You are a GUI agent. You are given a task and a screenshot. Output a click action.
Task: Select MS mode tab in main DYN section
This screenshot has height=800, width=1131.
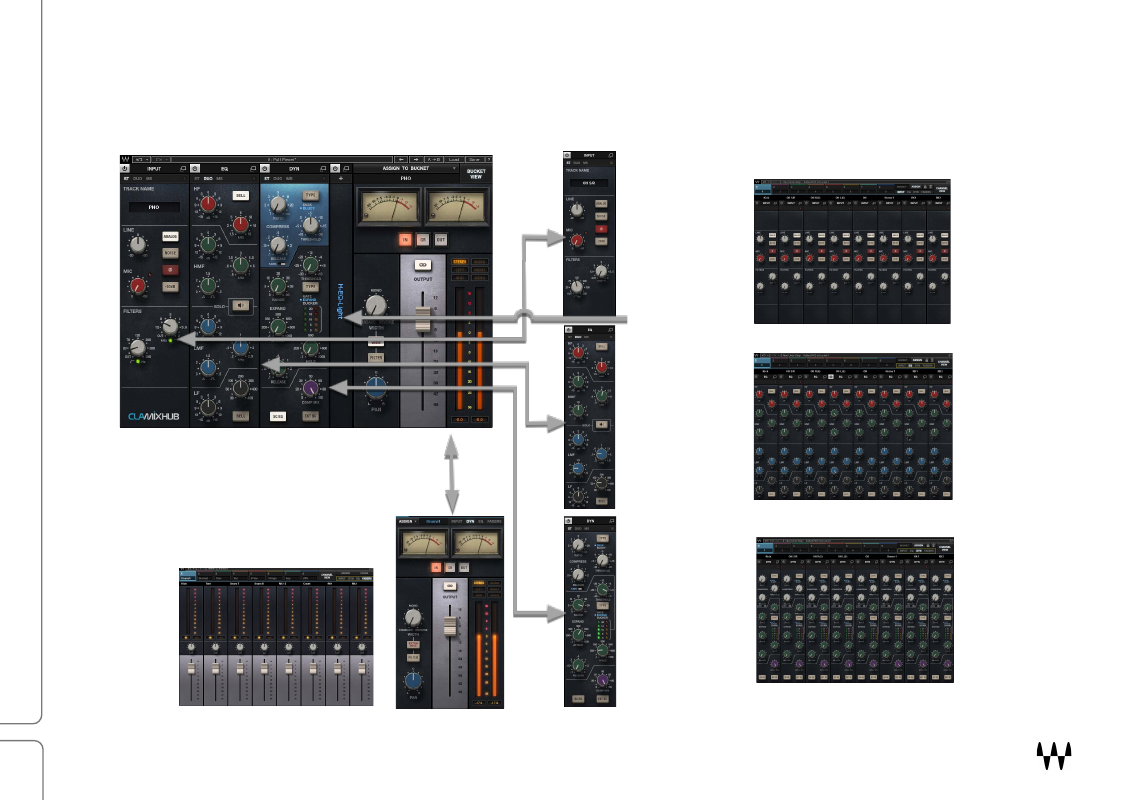click(289, 178)
